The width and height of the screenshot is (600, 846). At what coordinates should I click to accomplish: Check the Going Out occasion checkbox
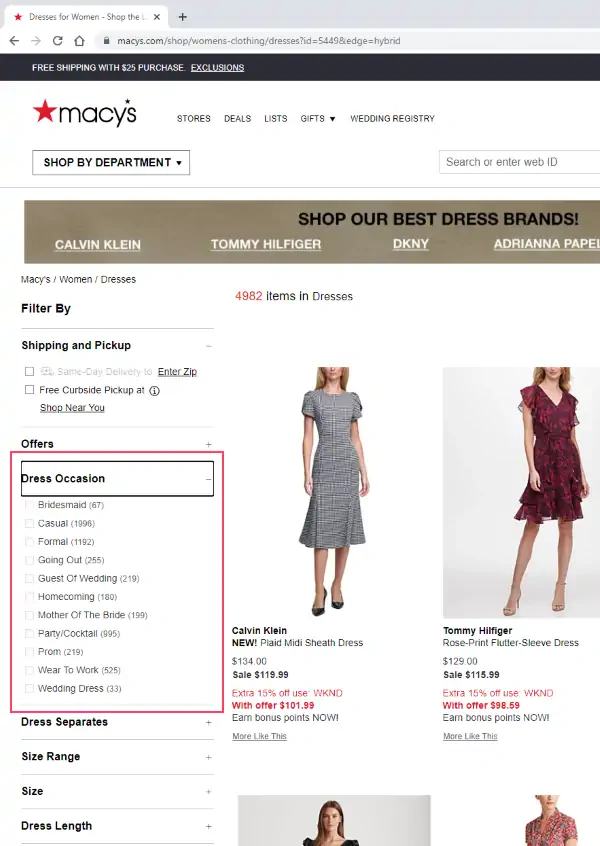coord(30,560)
